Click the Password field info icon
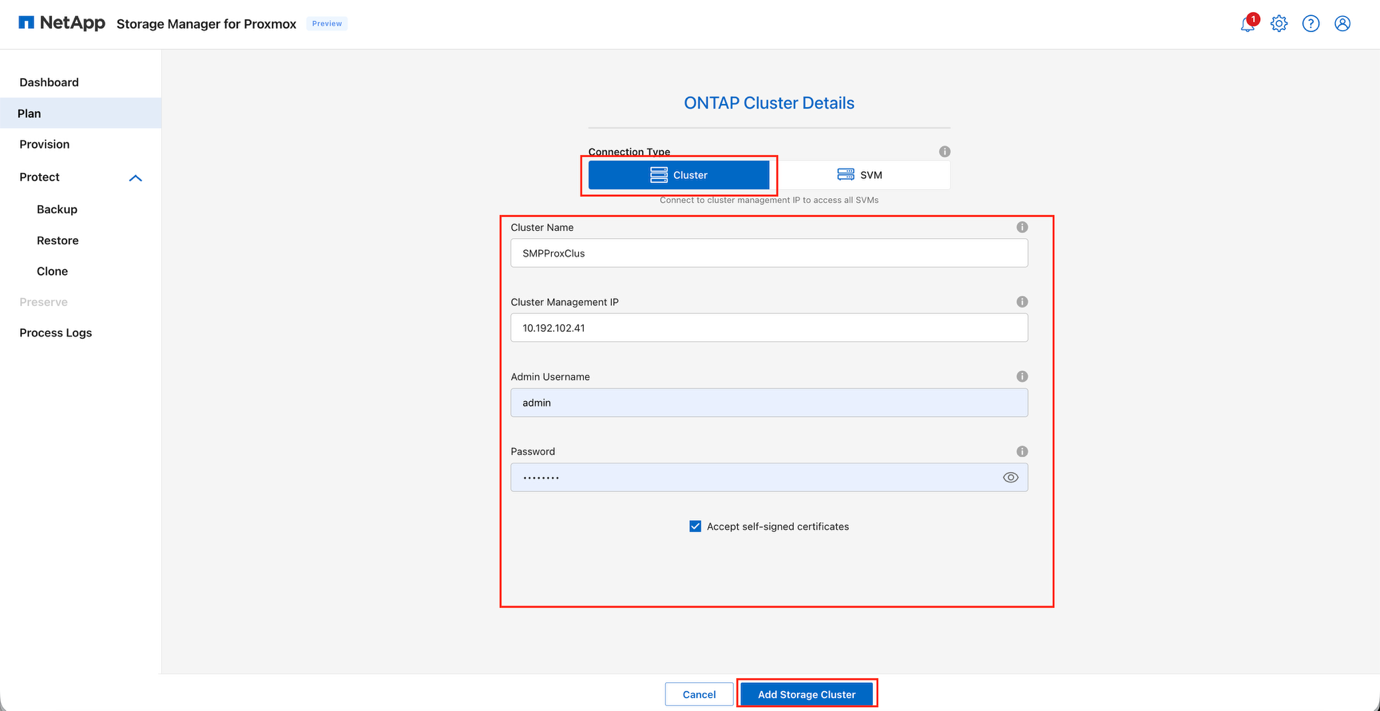Image resolution: width=1380 pixels, height=711 pixels. point(1022,451)
